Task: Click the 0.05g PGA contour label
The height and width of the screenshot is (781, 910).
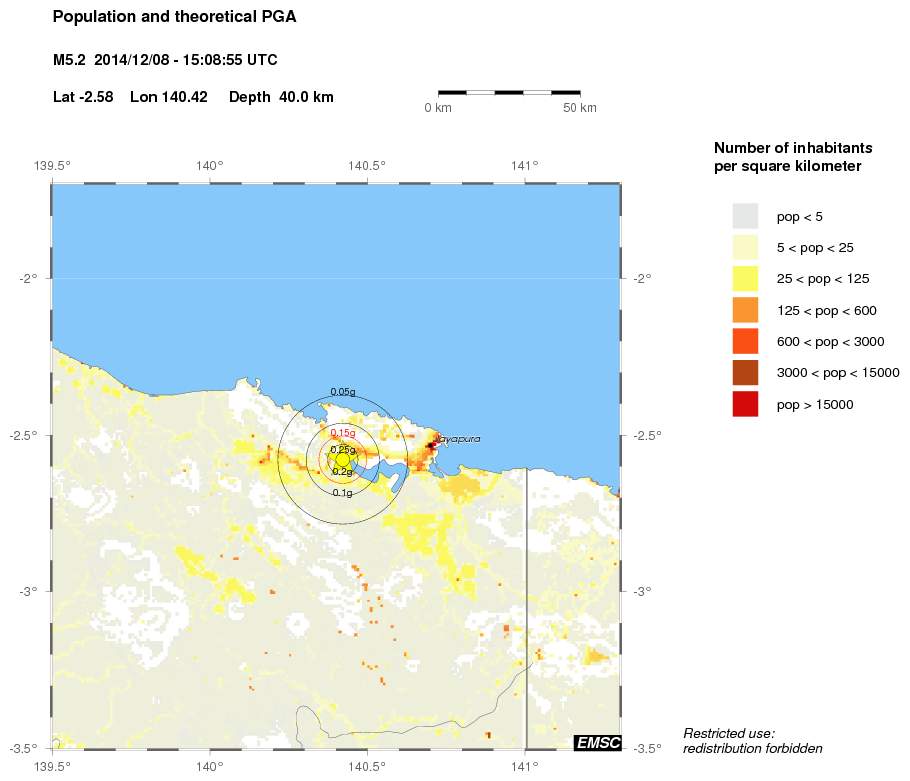Action: point(342,391)
